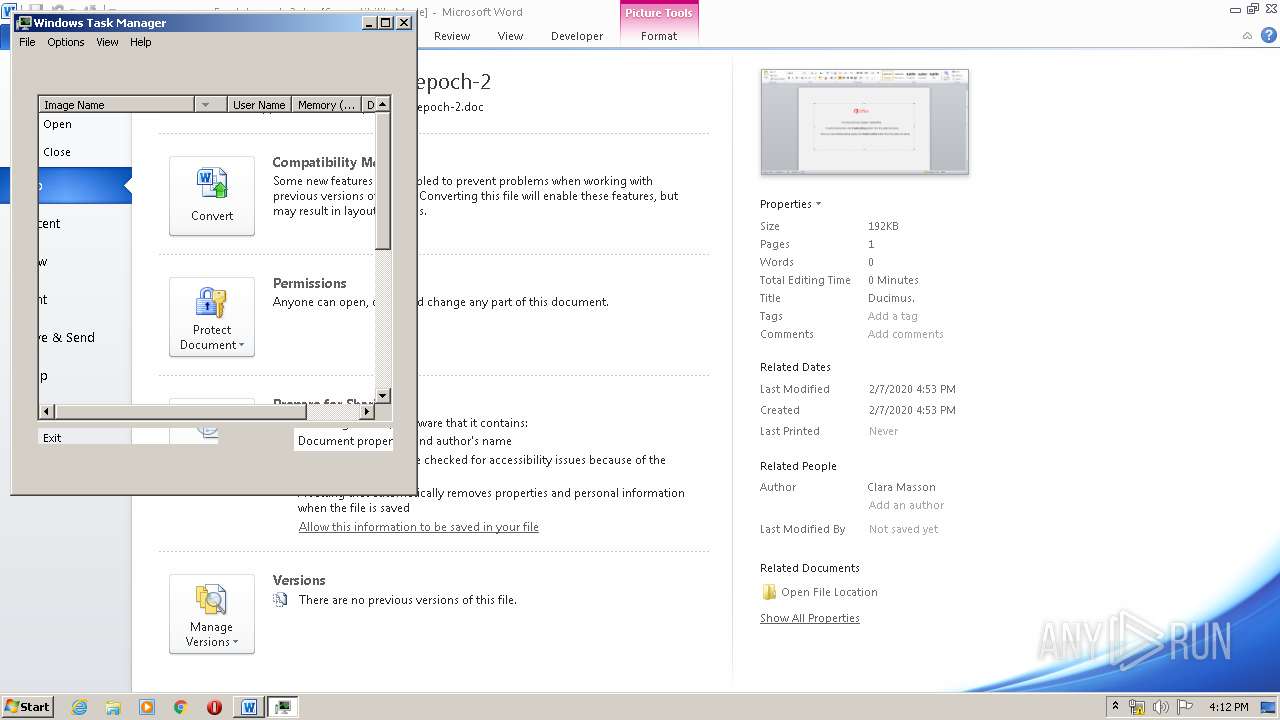Minimize the Task Manager window
1280x720 pixels.
coord(368,22)
